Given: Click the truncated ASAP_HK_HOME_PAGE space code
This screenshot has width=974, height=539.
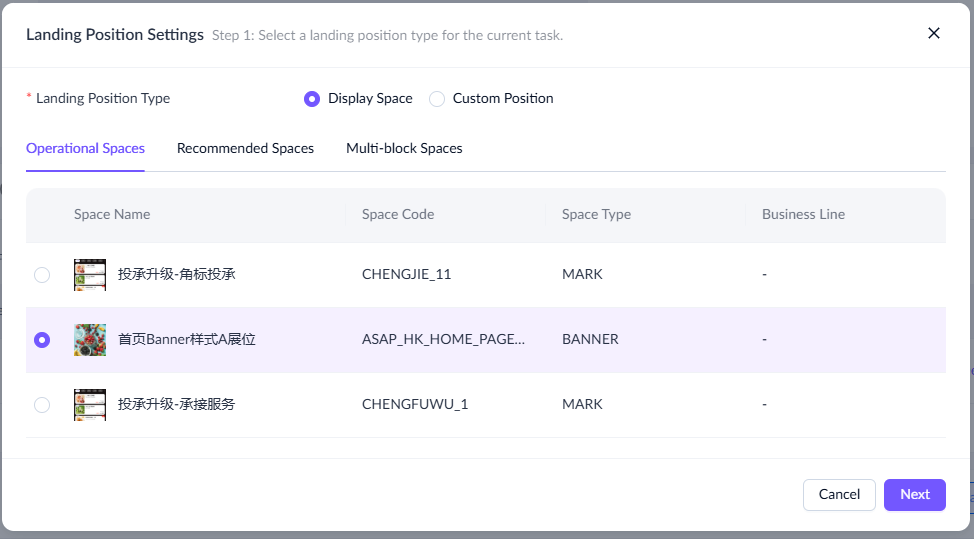Looking at the screenshot, I should (x=443, y=340).
